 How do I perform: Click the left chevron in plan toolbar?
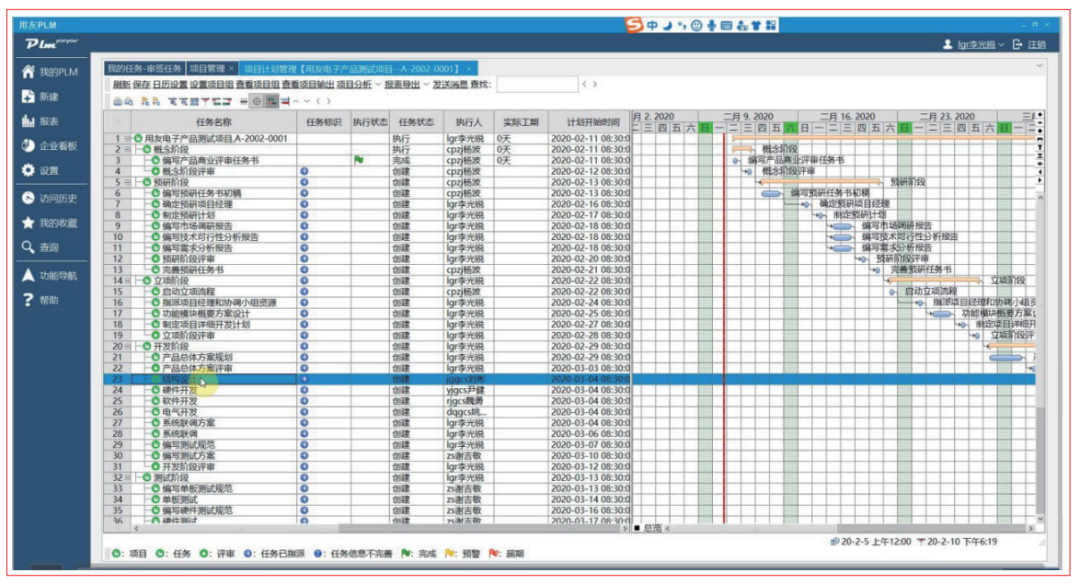pos(318,101)
